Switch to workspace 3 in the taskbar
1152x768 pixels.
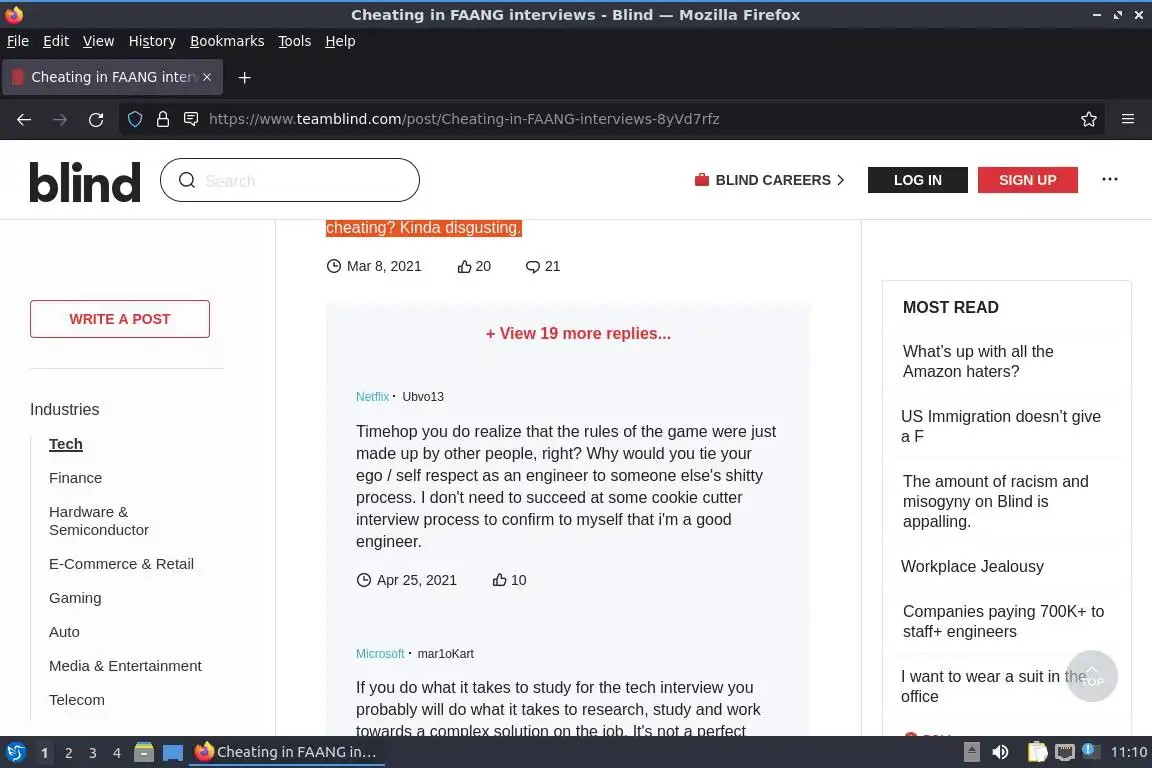point(93,753)
